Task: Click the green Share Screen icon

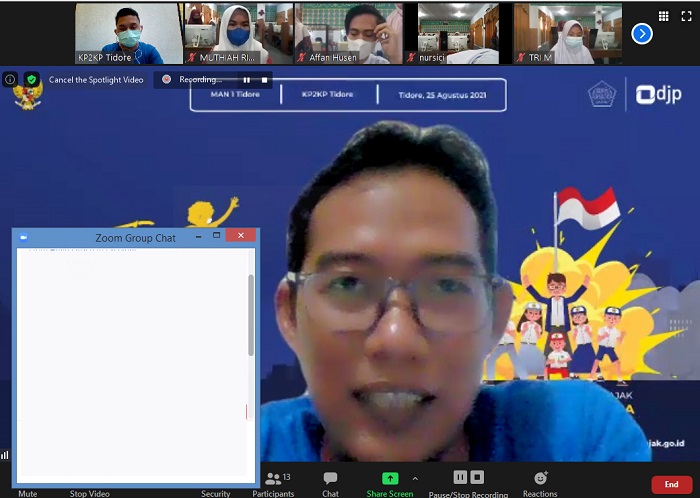Action: 389,479
